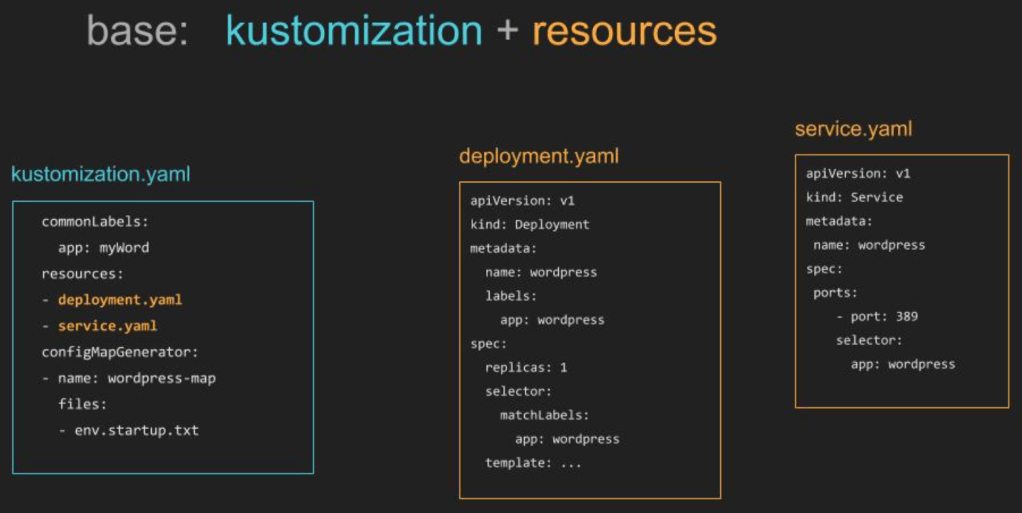Select the kustomization.yaml file heading
Viewport: 1022px width, 513px height.
[100, 174]
